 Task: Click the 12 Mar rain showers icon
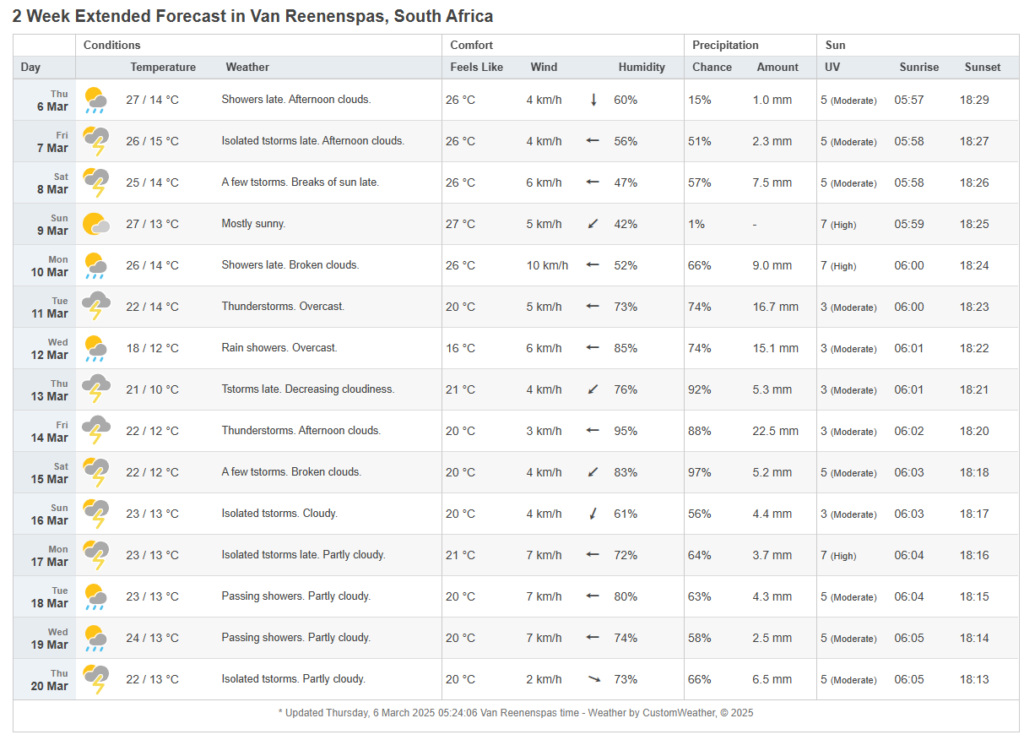[96, 348]
